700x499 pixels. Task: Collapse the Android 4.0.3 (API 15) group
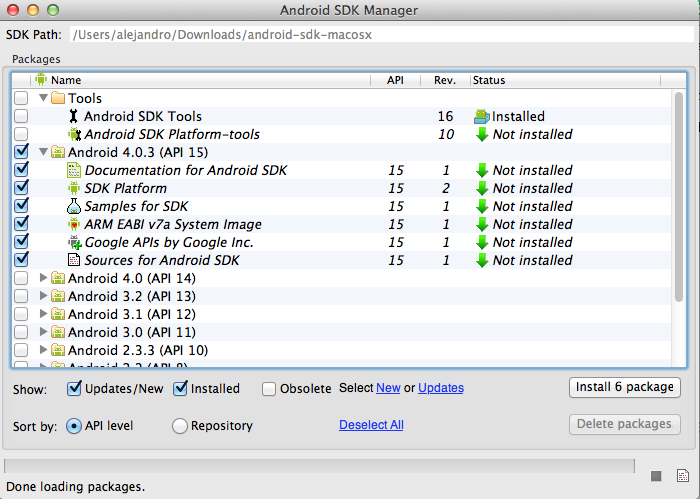pos(43,152)
